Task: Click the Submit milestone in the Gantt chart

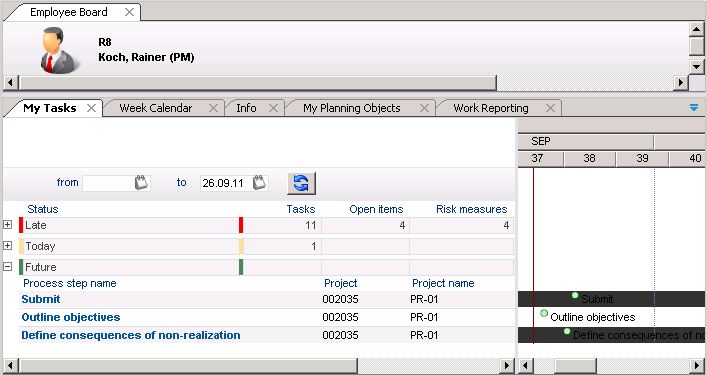Action: click(575, 295)
